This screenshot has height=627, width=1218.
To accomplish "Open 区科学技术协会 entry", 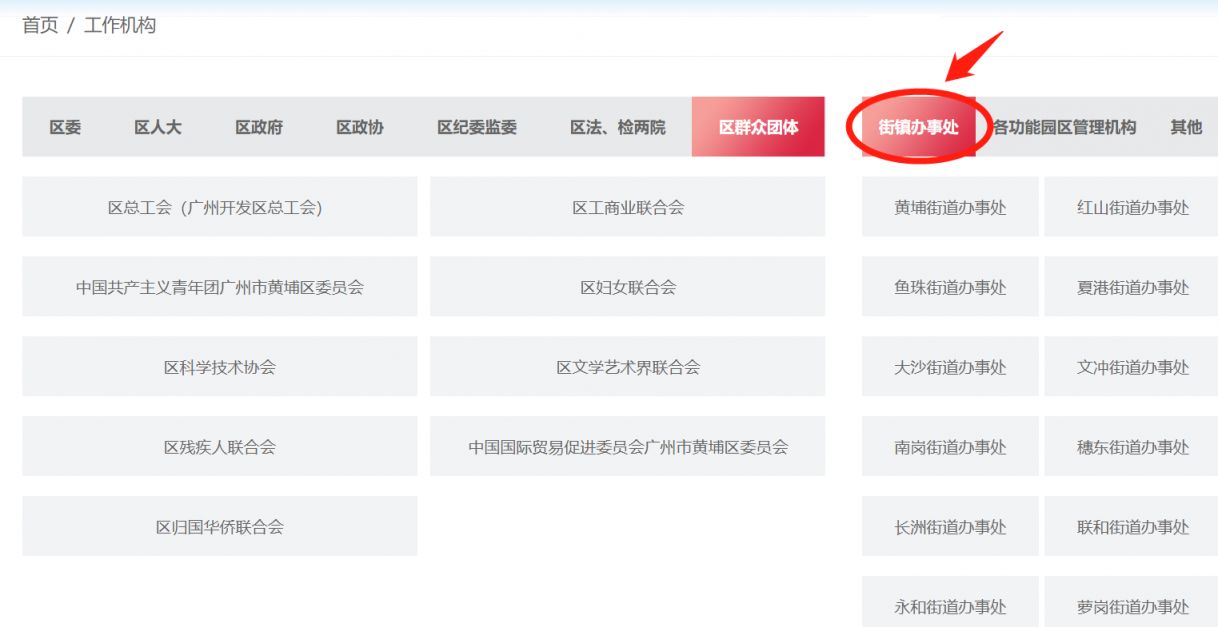I will point(220,367).
